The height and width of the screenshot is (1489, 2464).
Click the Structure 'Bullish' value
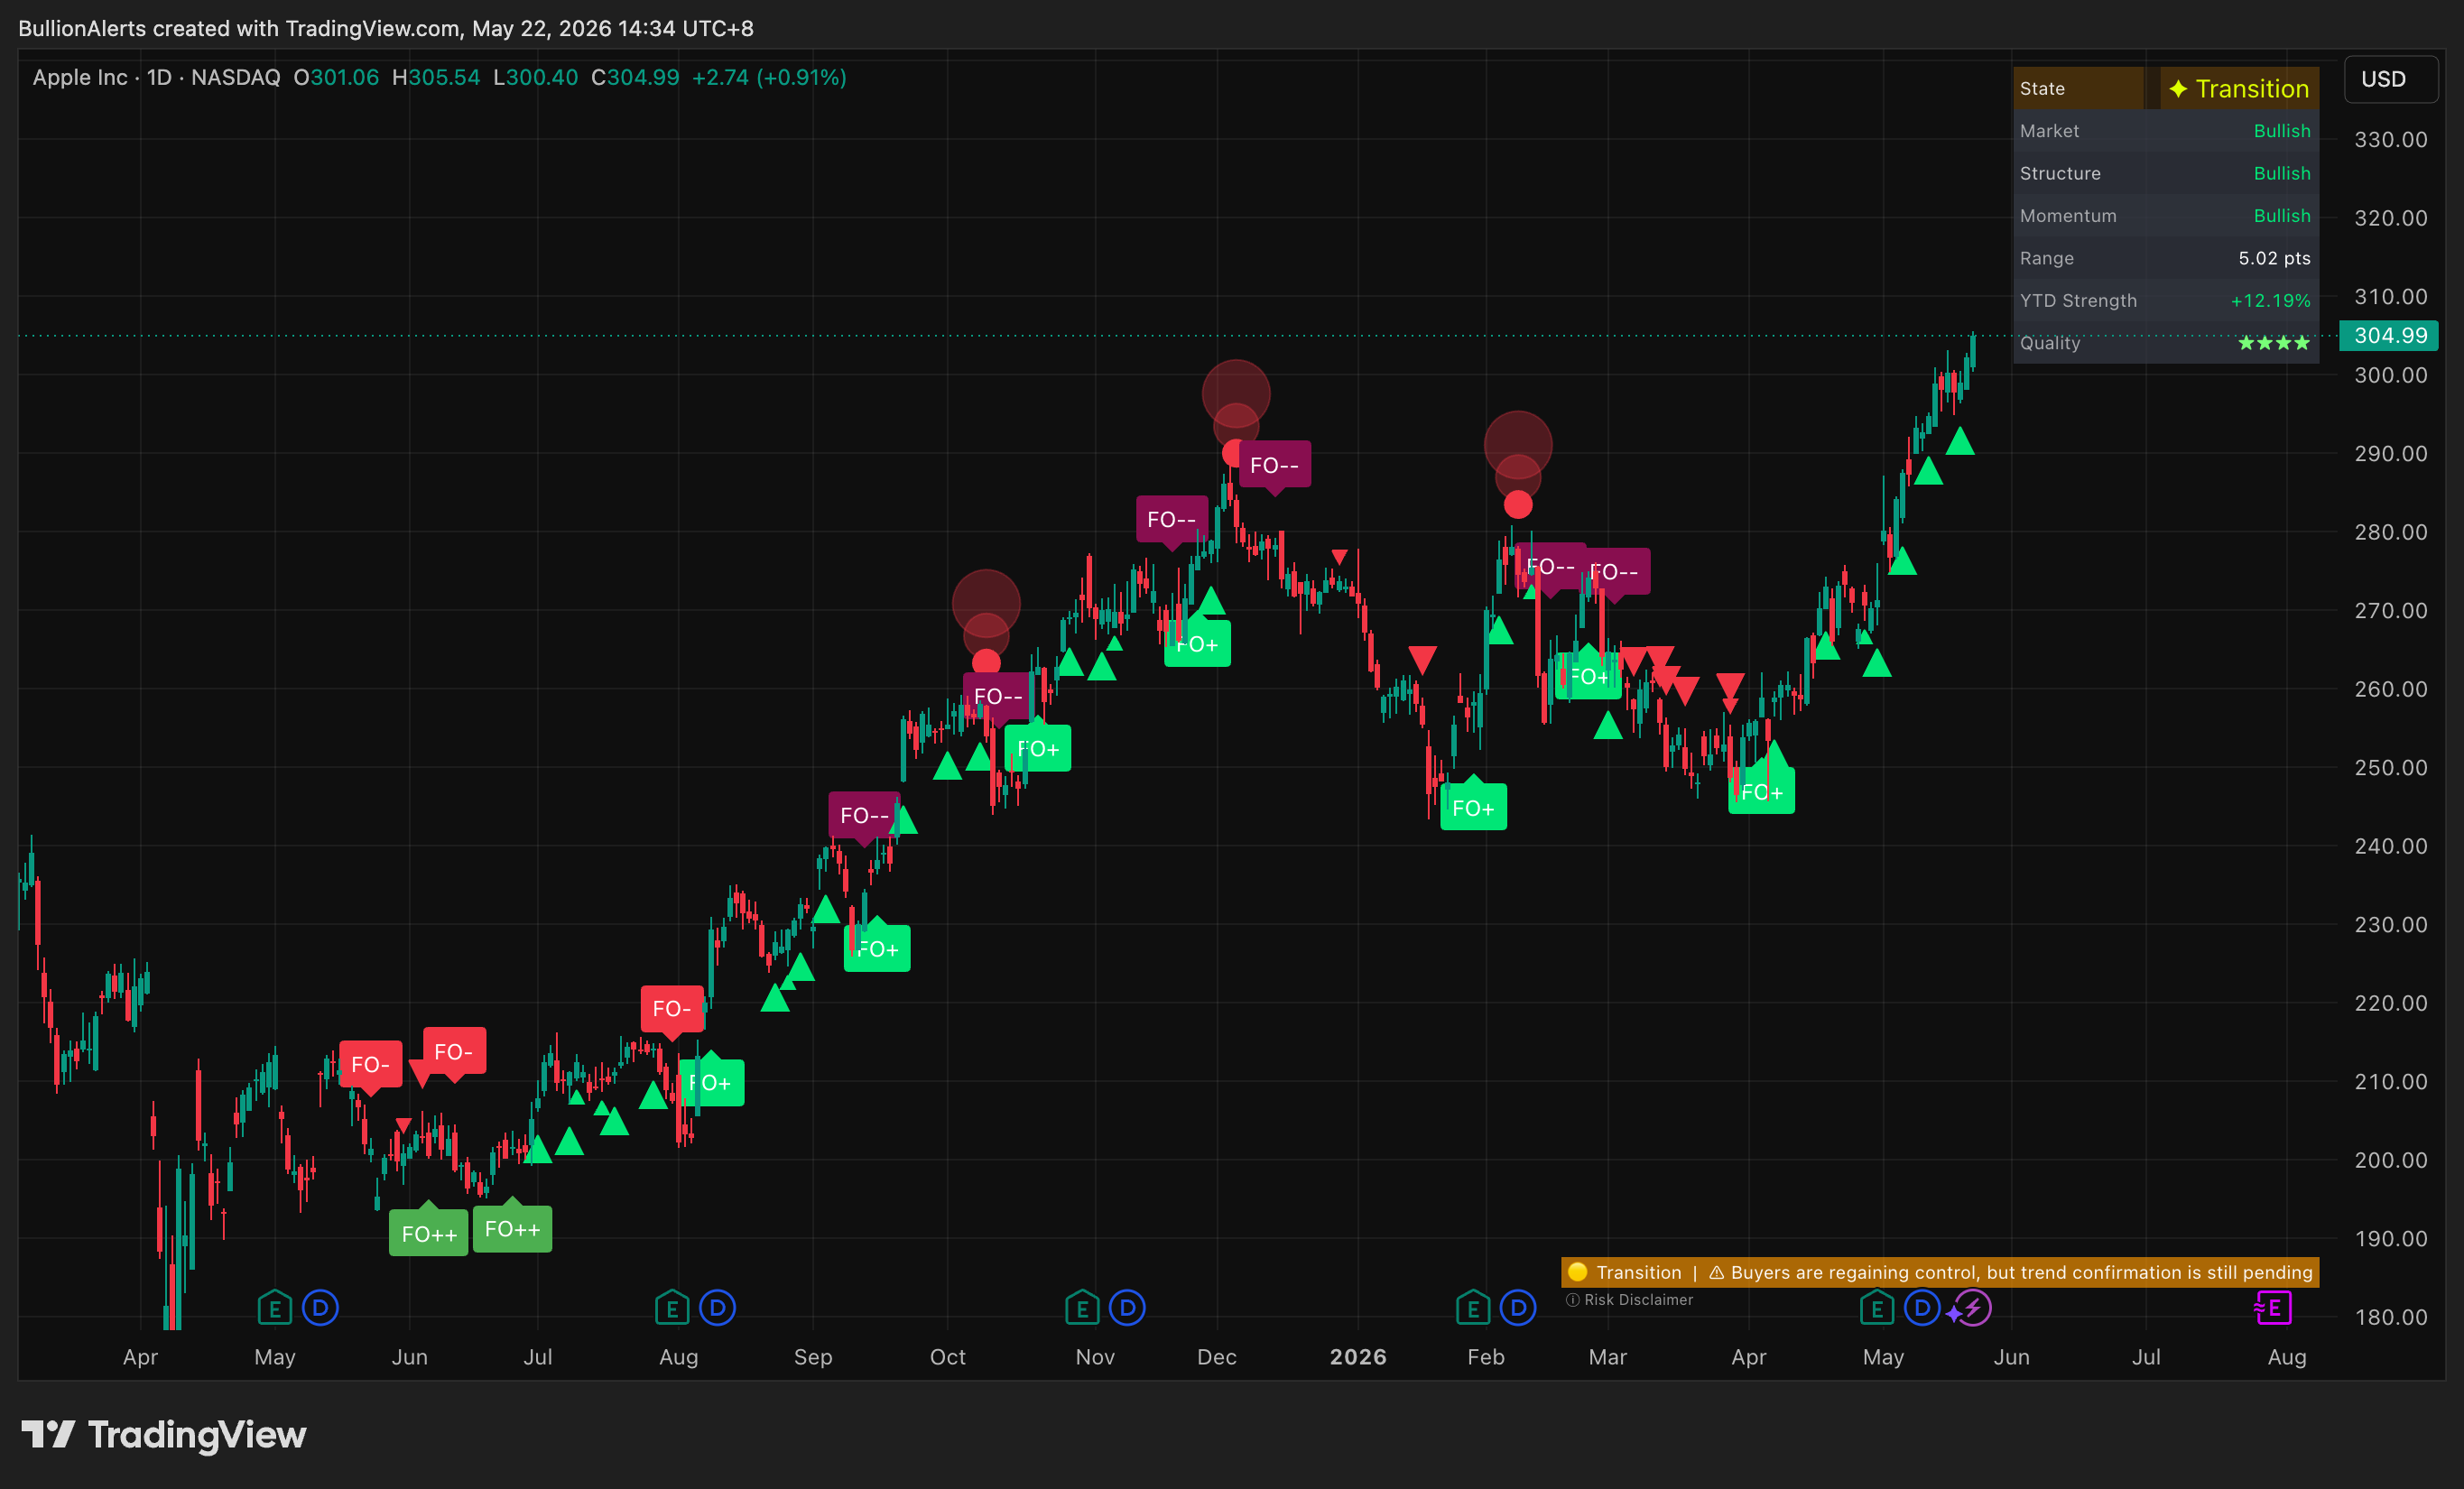2282,173
